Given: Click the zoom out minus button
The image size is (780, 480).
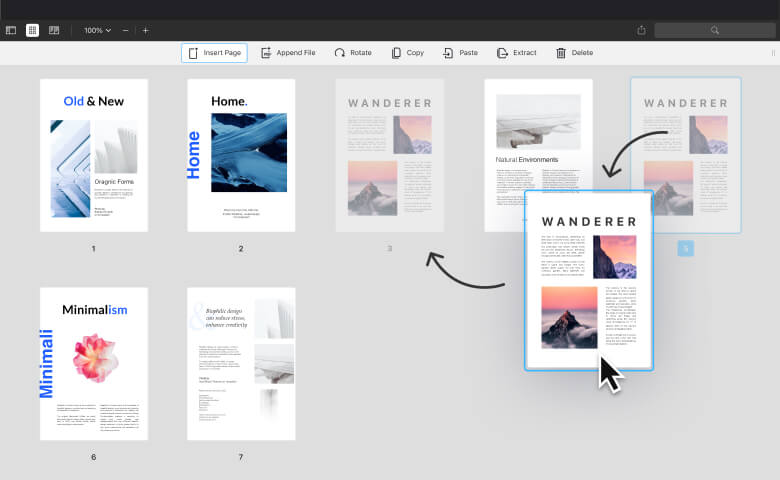Looking at the screenshot, I should tap(125, 30).
